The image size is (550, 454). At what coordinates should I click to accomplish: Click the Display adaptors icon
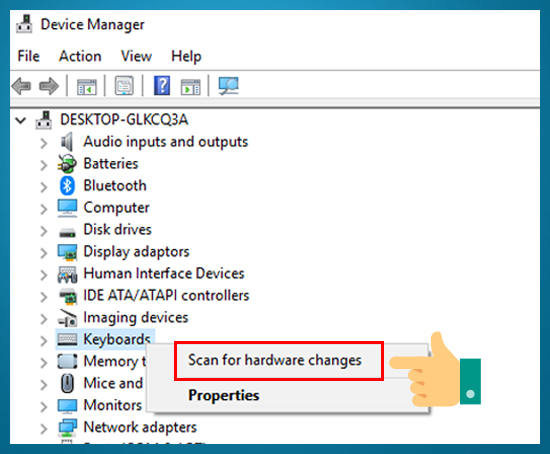click(67, 252)
